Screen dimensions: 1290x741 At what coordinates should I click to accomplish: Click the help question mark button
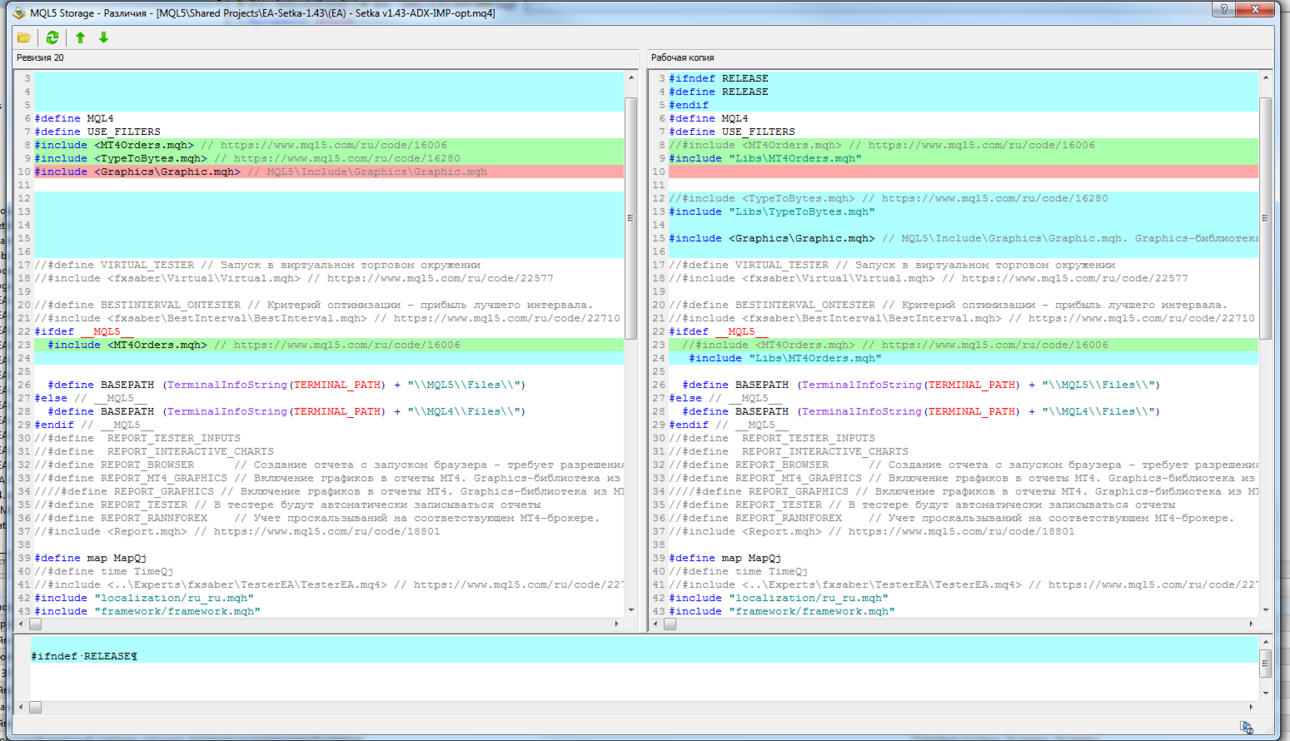(1222, 9)
